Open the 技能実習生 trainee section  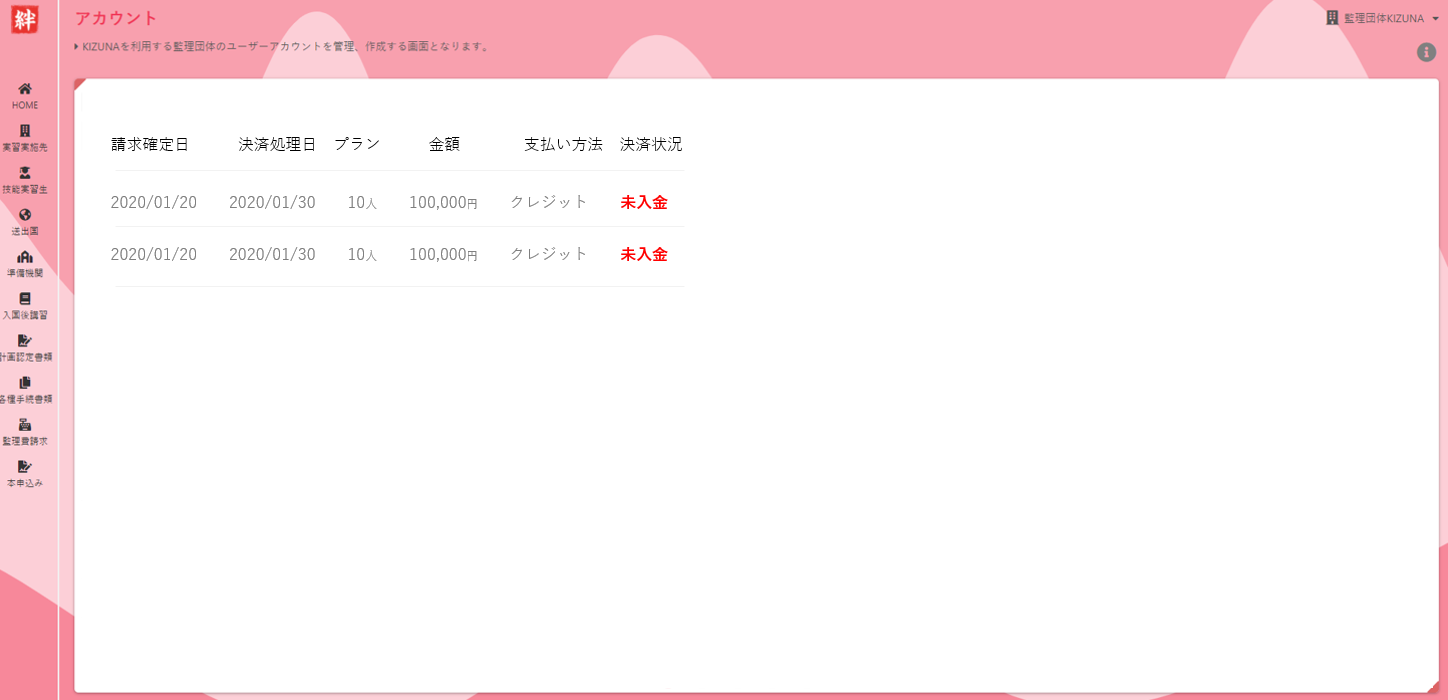point(25,180)
